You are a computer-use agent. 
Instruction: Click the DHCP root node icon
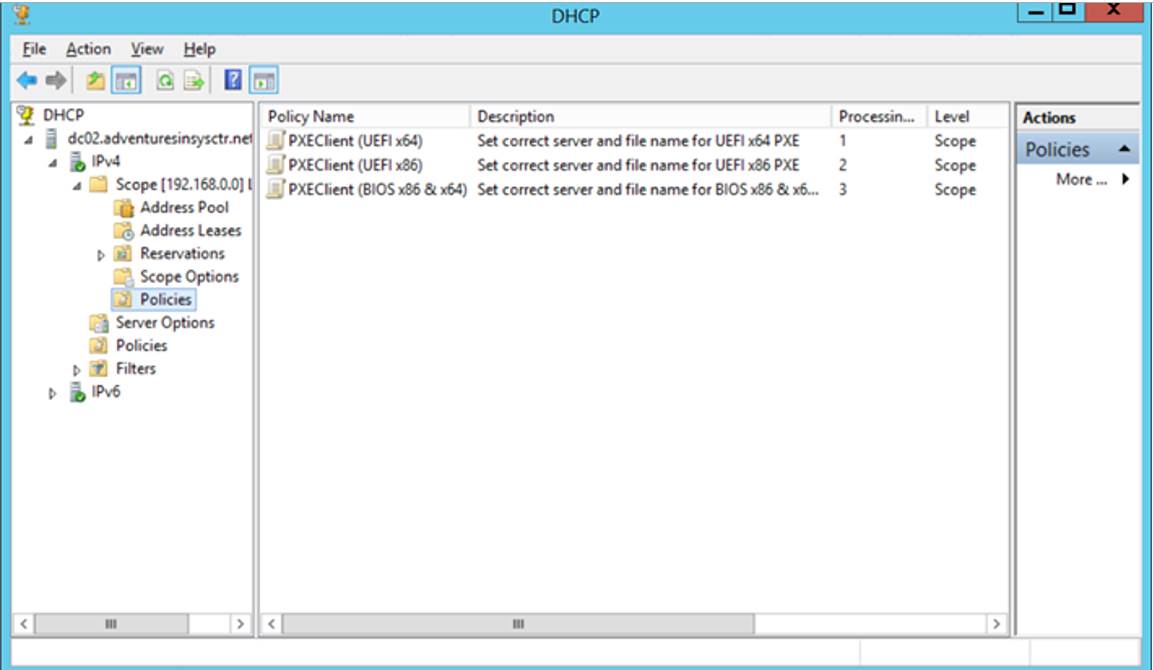click(26, 115)
